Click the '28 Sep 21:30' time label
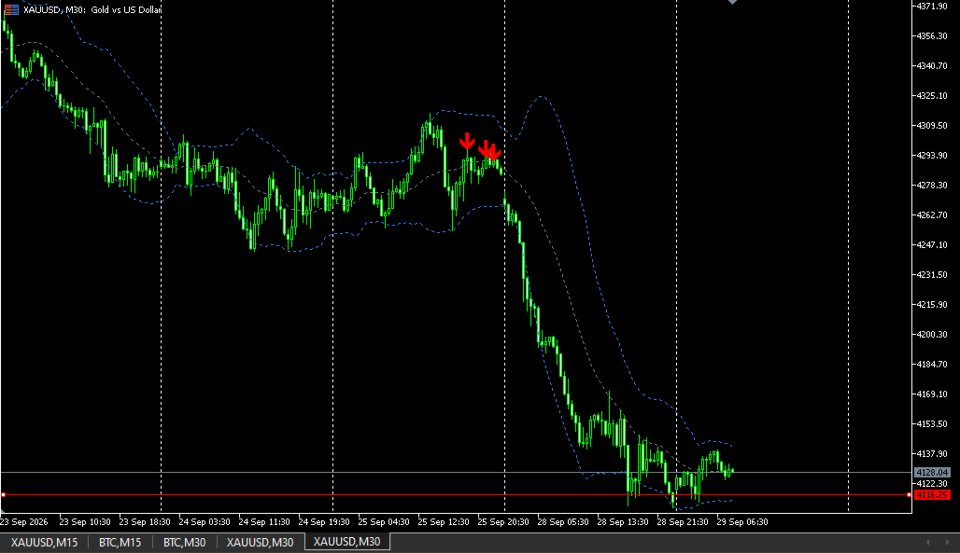This screenshot has width=960, height=553. (683, 522)
